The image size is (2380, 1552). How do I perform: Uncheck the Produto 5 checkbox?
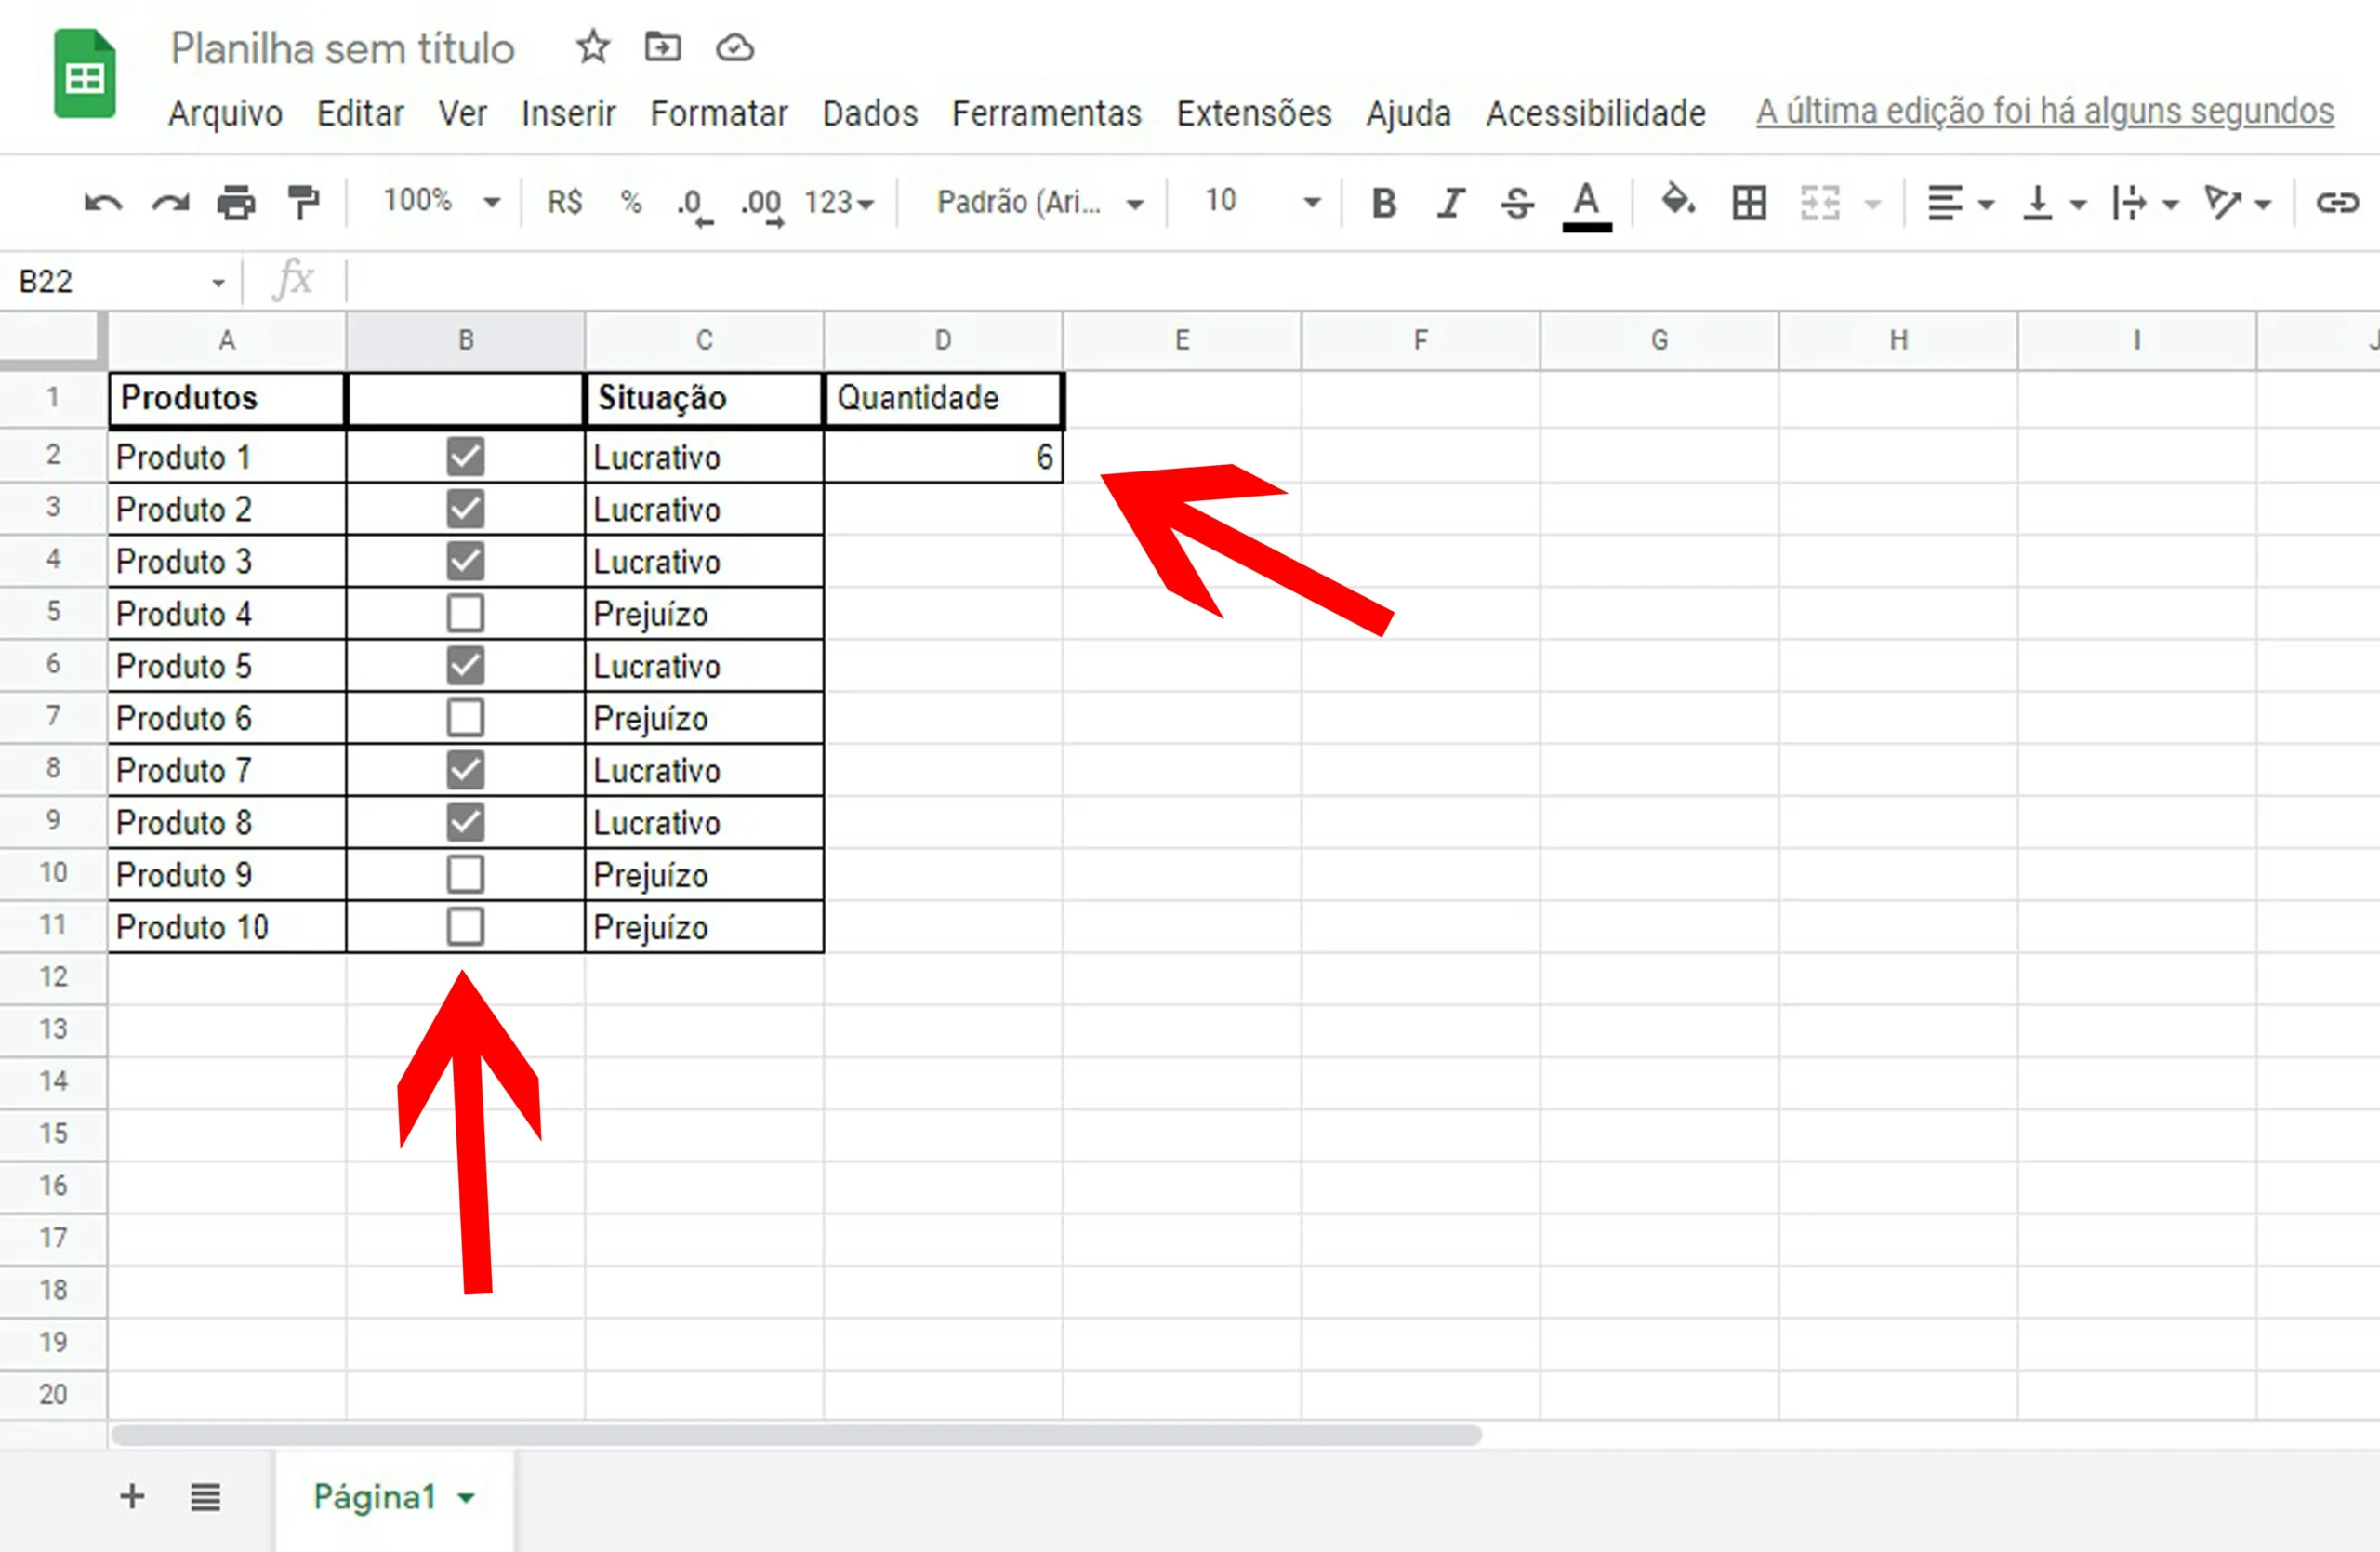pos(465,666)
